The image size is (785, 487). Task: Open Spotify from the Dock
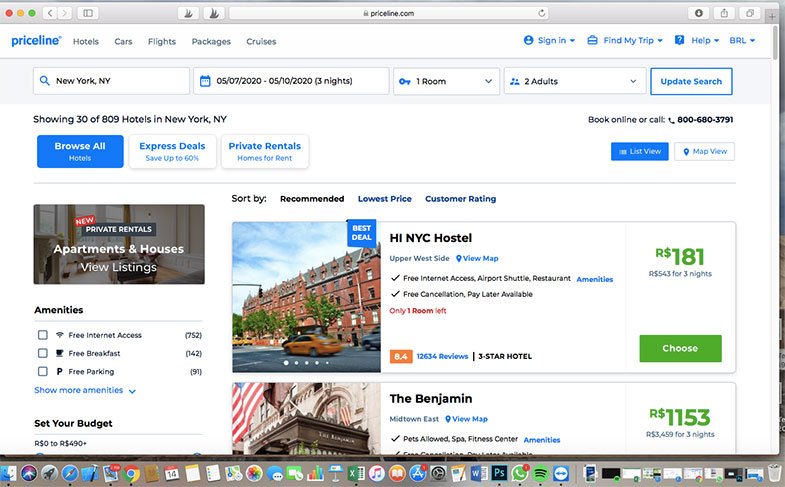(540, 473)
